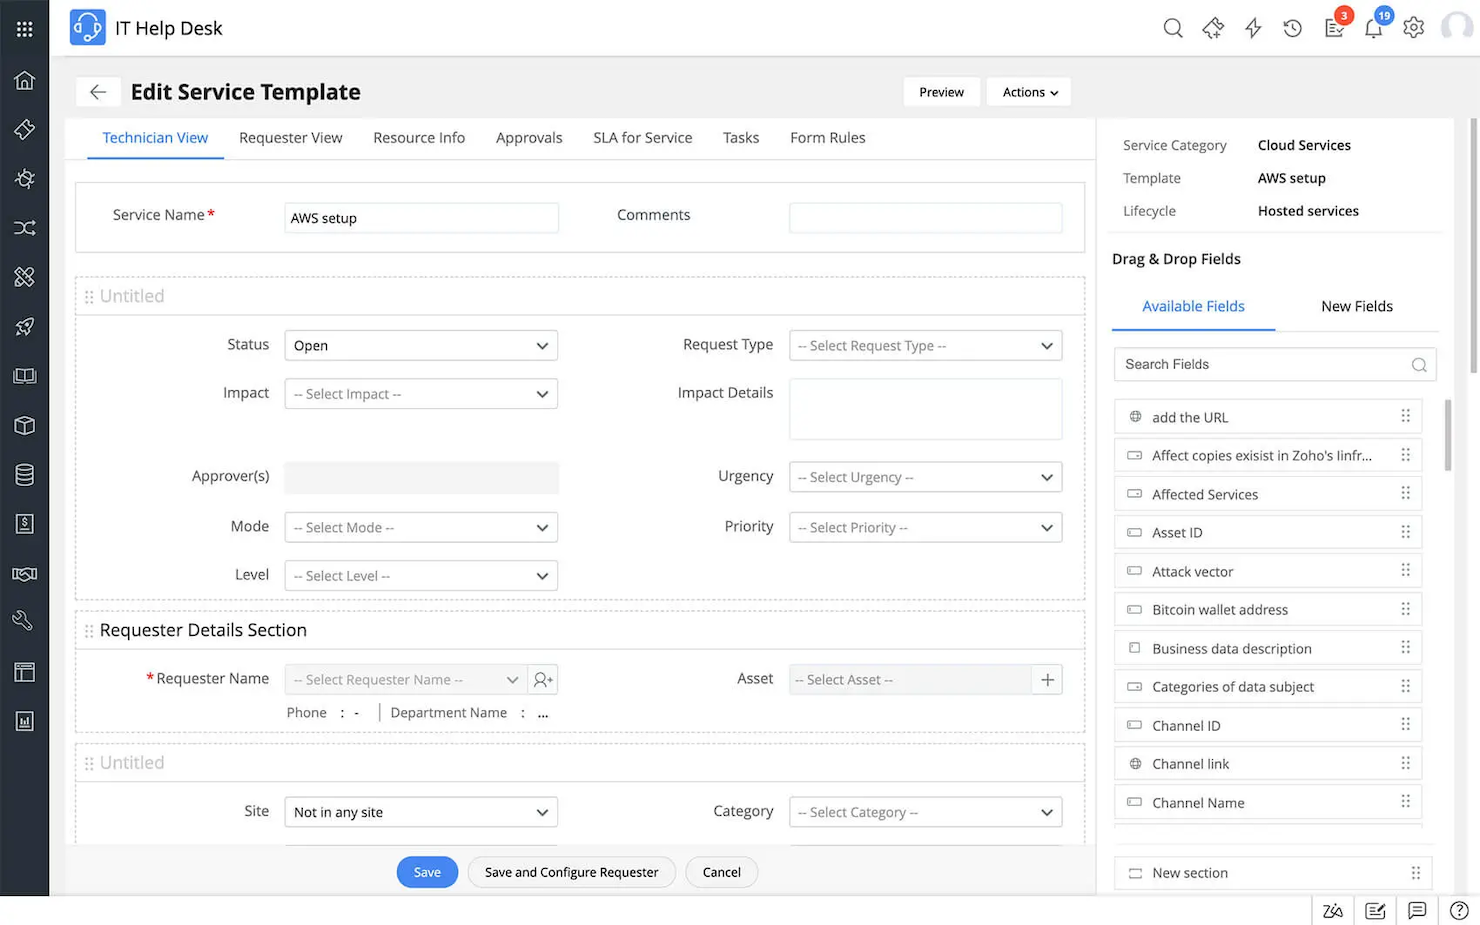The image size is (1480, 925).
Task: Open the Mode selection dropdown
Action: coord(420,527)
